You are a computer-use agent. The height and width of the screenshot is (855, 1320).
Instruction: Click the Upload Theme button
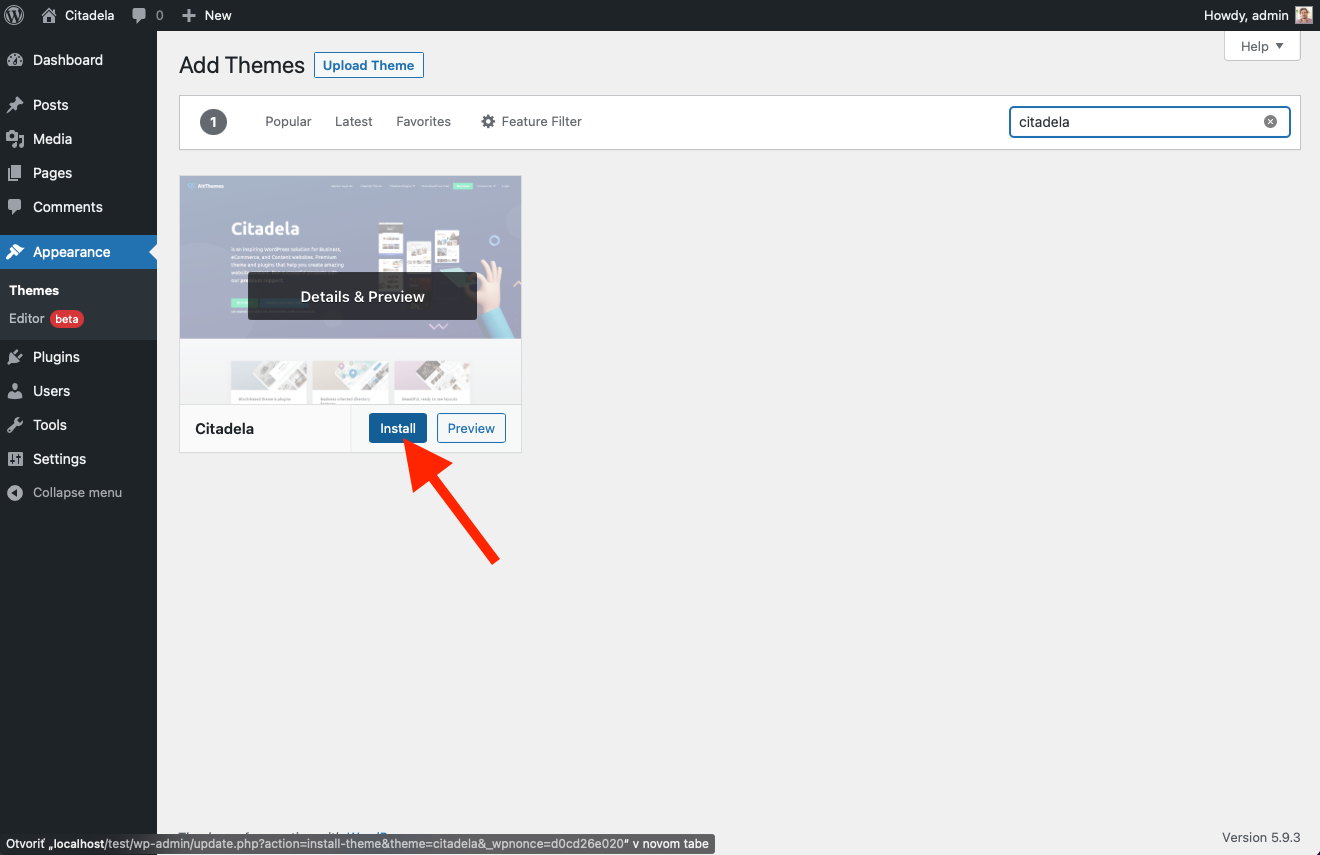pos(368,65)
